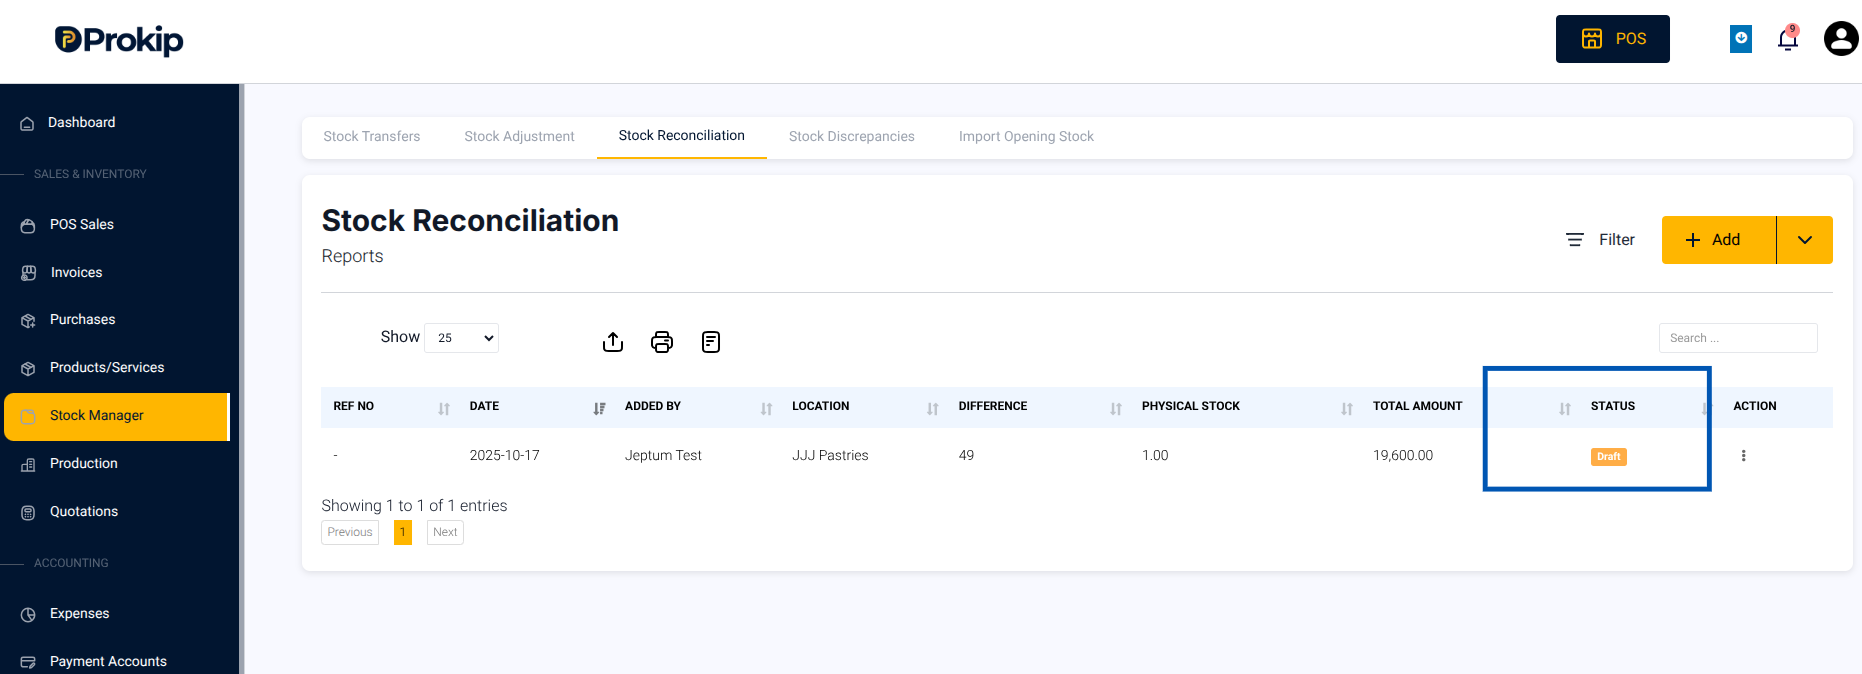Click the ACTION column header
The width and height of the screenshot is (1862, 674).
tap(1754, 406)
